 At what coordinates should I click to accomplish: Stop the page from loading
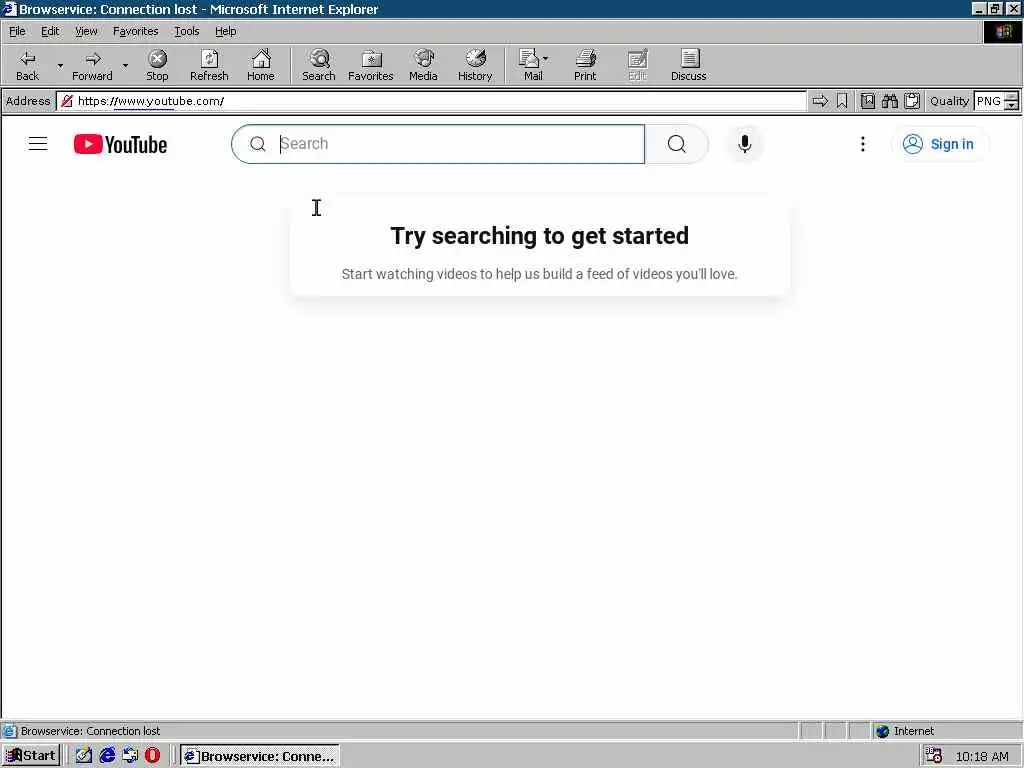point(157,65)
